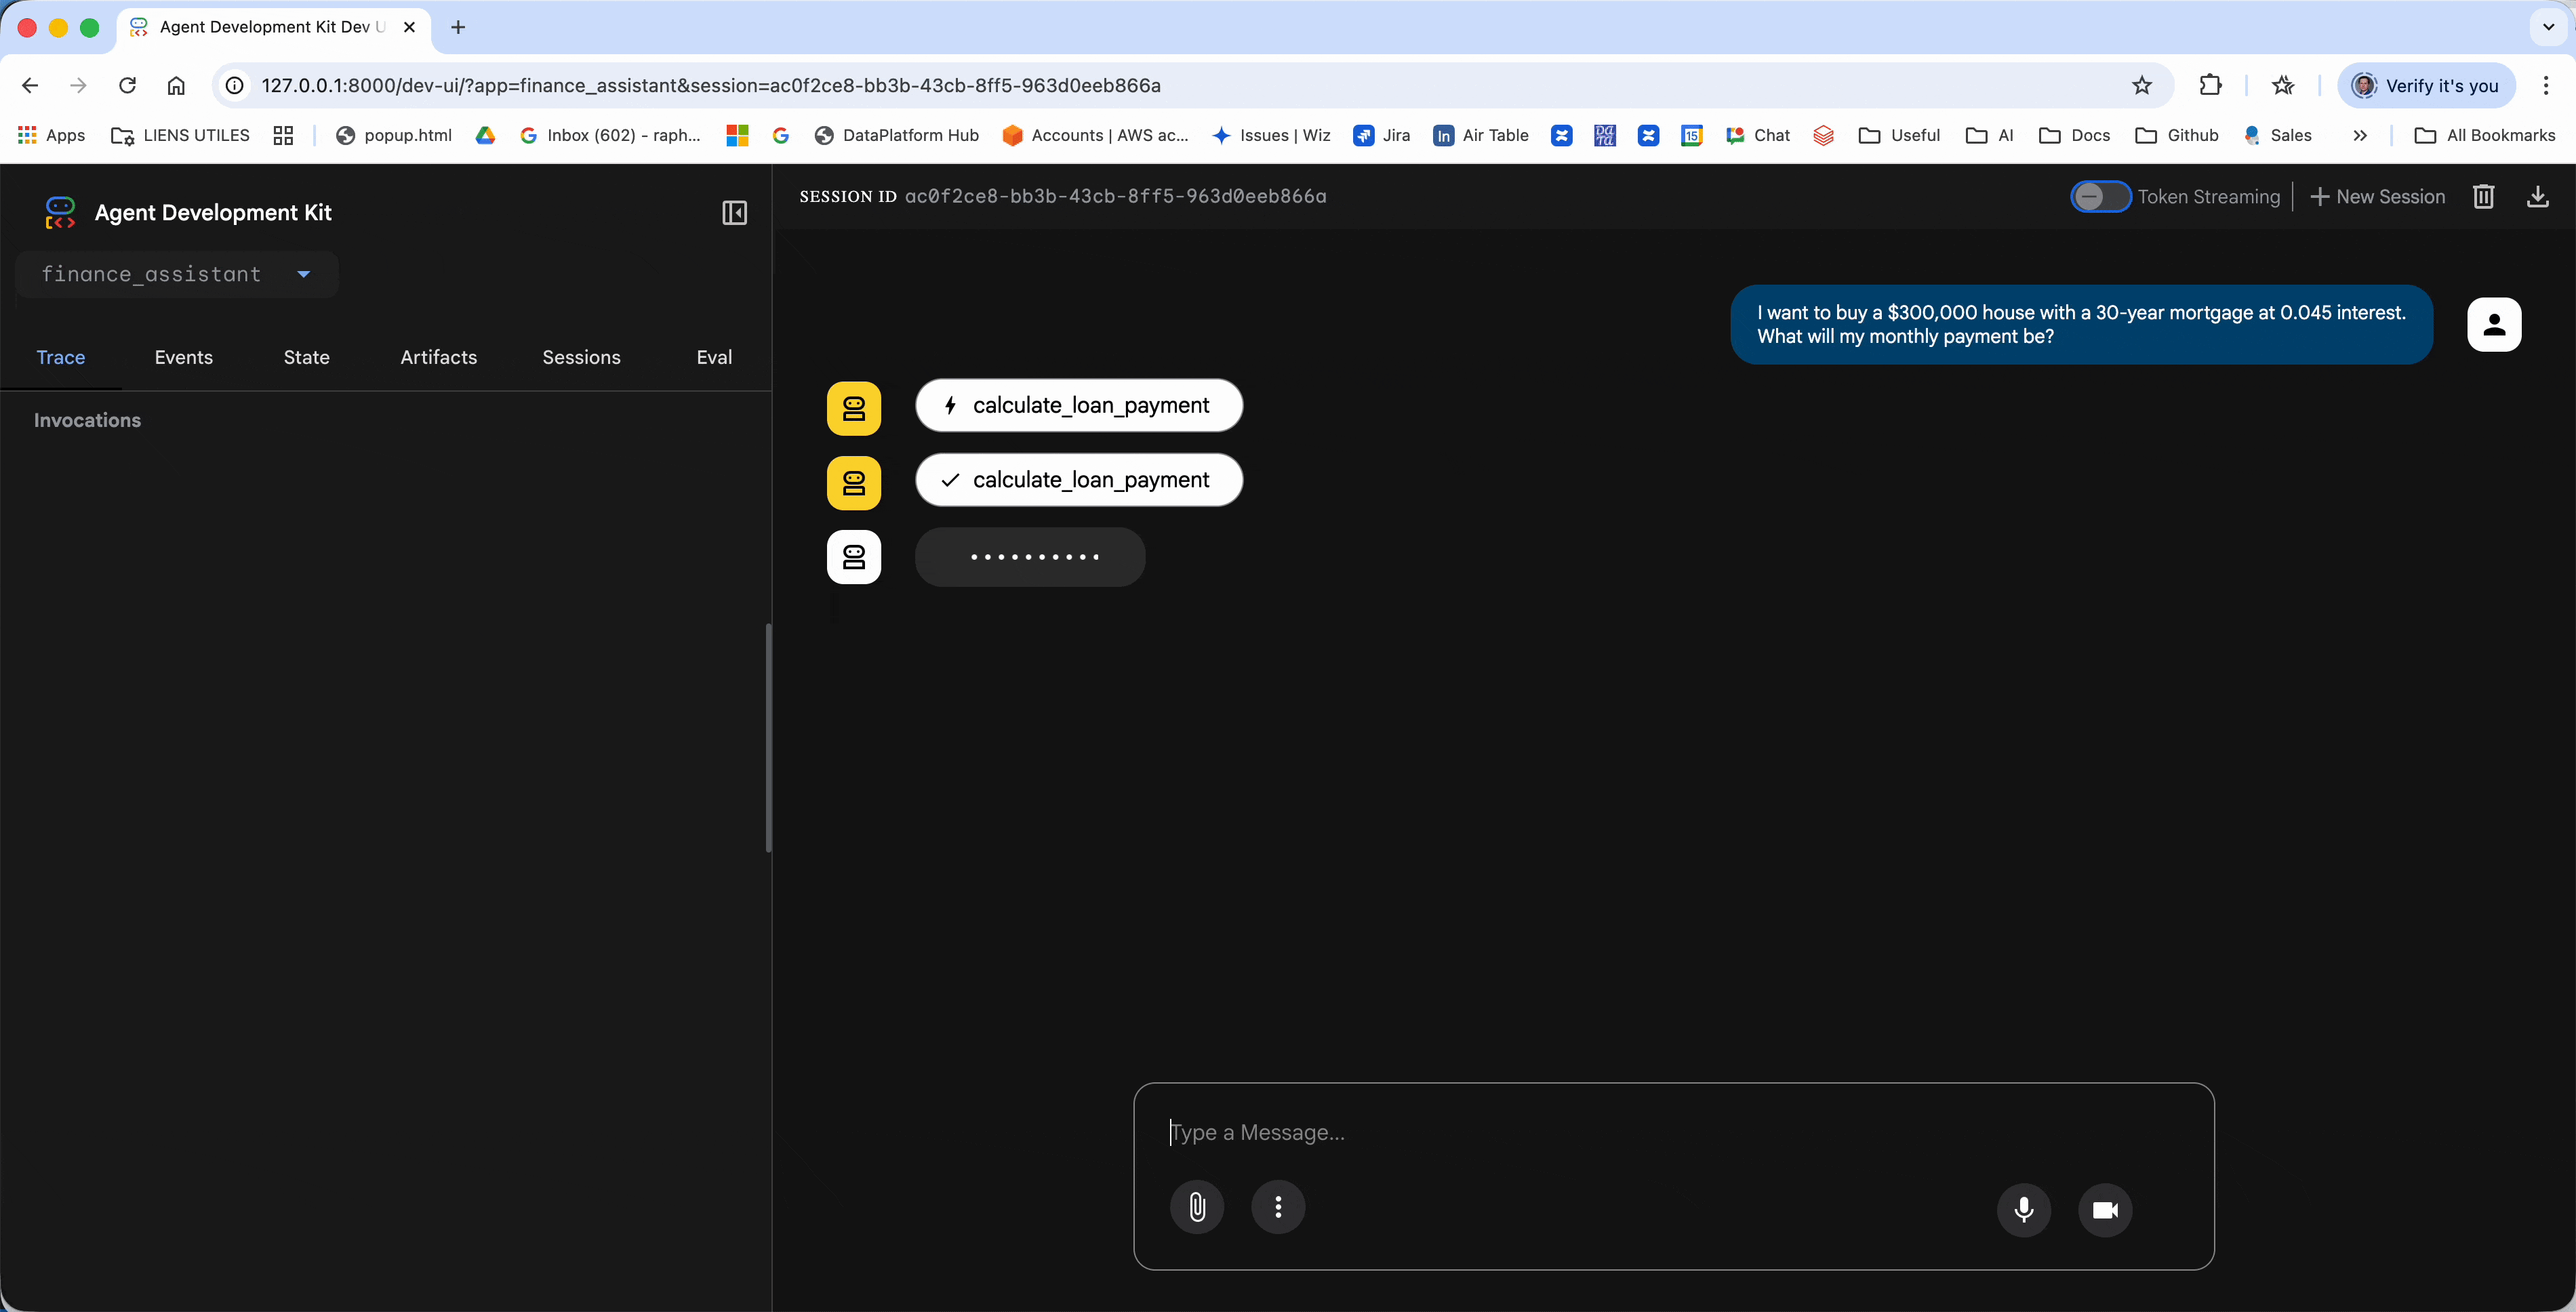Expand the hidden bookmarks chevron
Image resolution: width=2576 pixels, height=1312 pixels.
[x=2360, y=136]
